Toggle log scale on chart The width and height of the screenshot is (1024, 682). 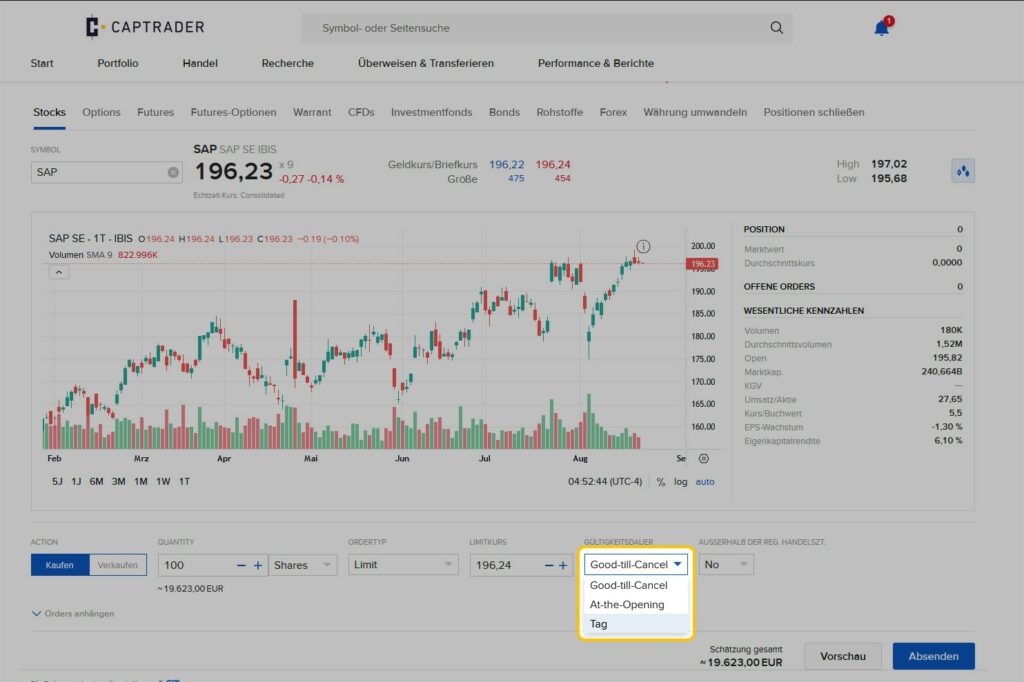pos(680,482)
